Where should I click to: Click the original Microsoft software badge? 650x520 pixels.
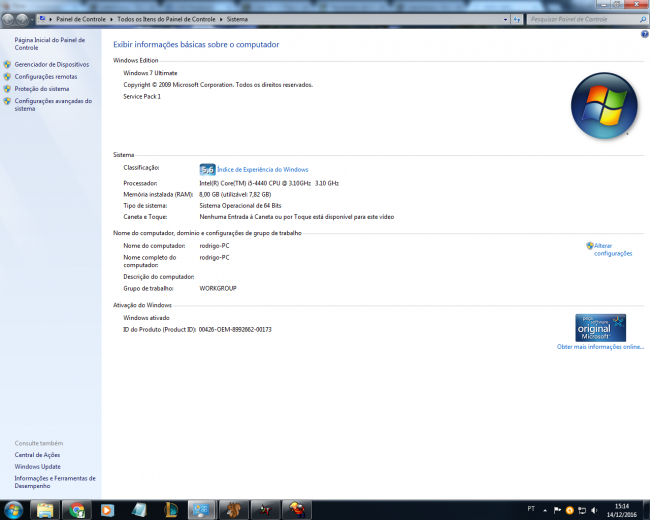tap(600, 328)
